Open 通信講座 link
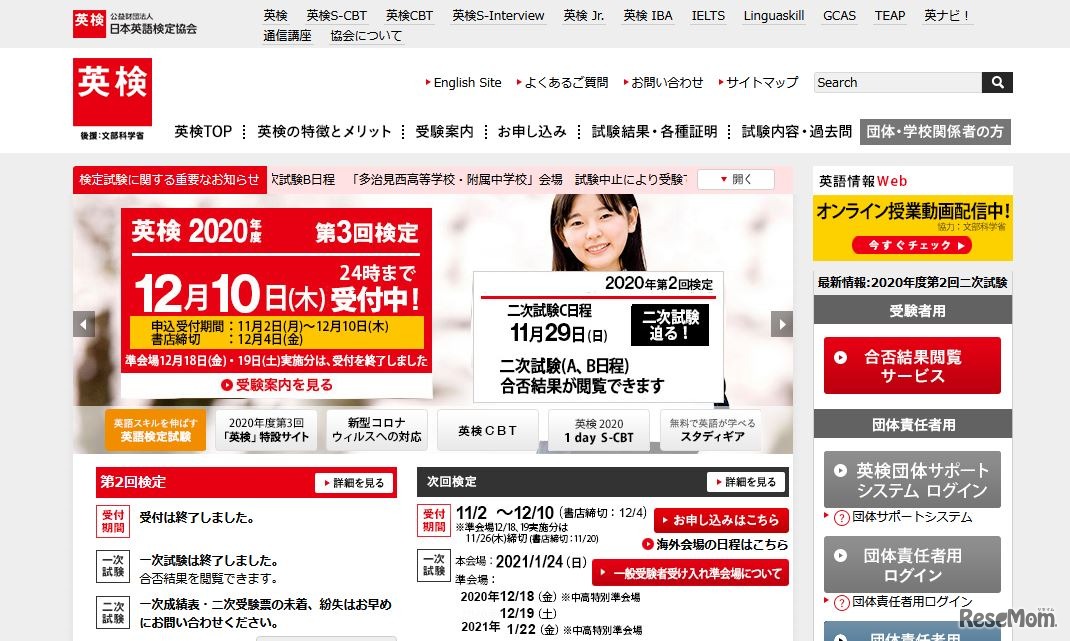This screenshot has width=1070, height=641. [287, 35]
